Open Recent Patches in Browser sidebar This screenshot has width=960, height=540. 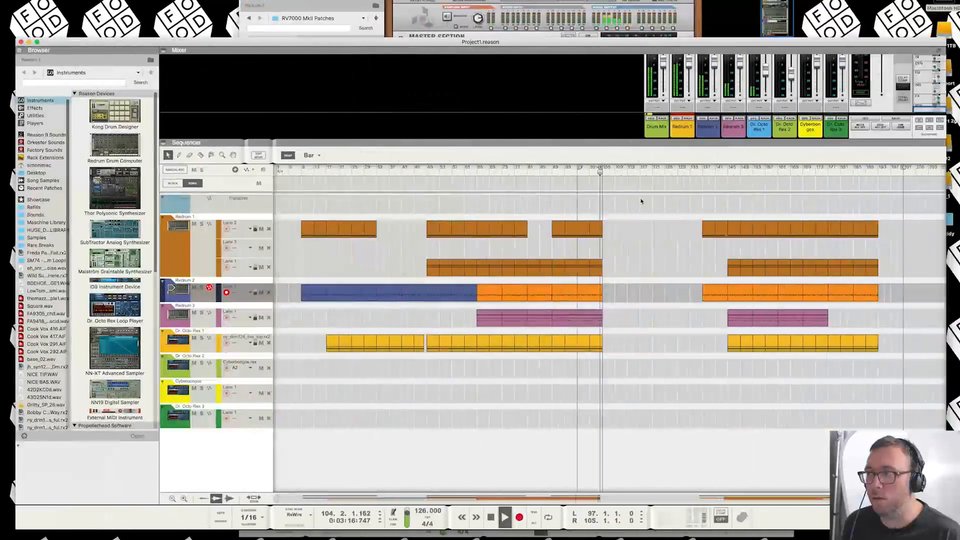coord(44,188)
